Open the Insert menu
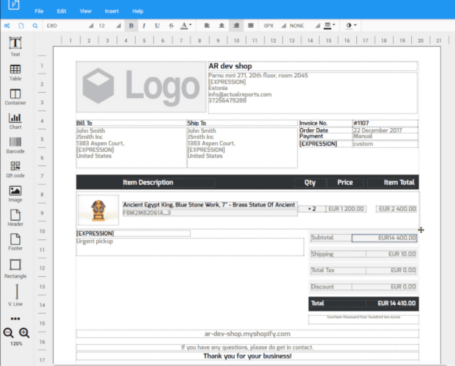 click(x=112, y=11)
